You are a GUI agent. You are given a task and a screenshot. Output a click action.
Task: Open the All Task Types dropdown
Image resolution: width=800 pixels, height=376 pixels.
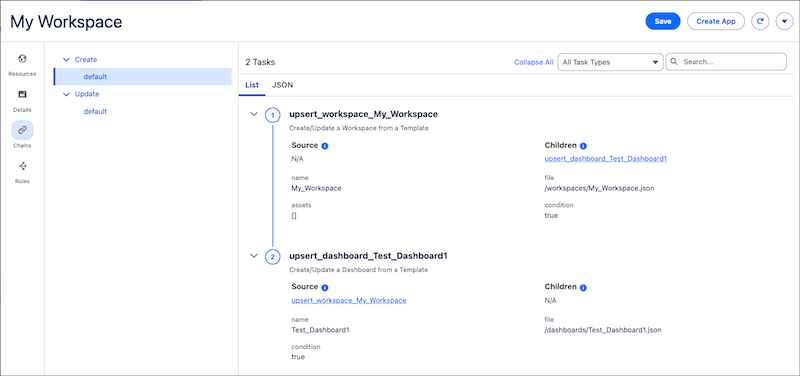tap(610, 62)
